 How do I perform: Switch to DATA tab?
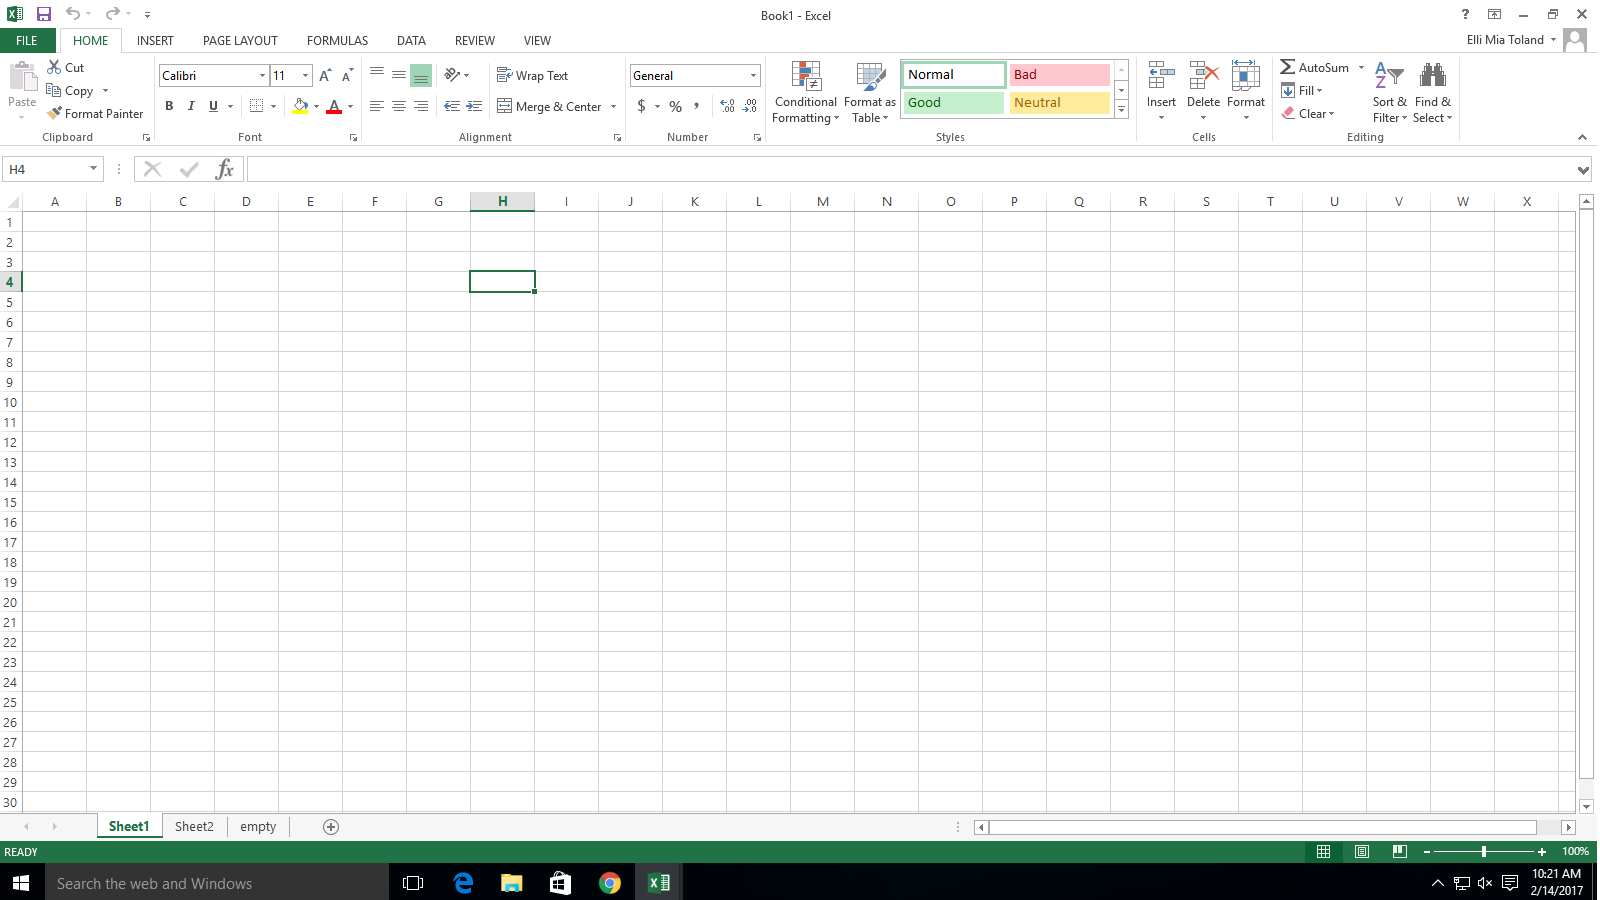point(411,41)
